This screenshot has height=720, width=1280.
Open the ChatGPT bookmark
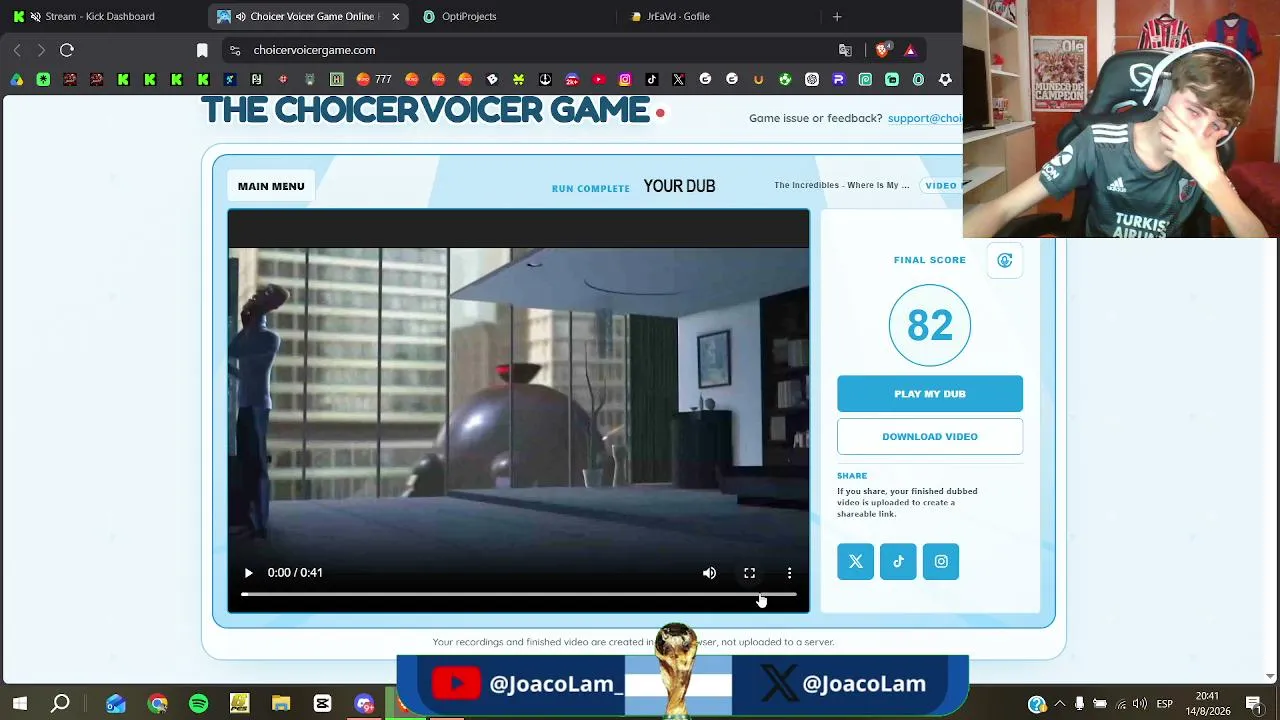click(x=812, y=80)
